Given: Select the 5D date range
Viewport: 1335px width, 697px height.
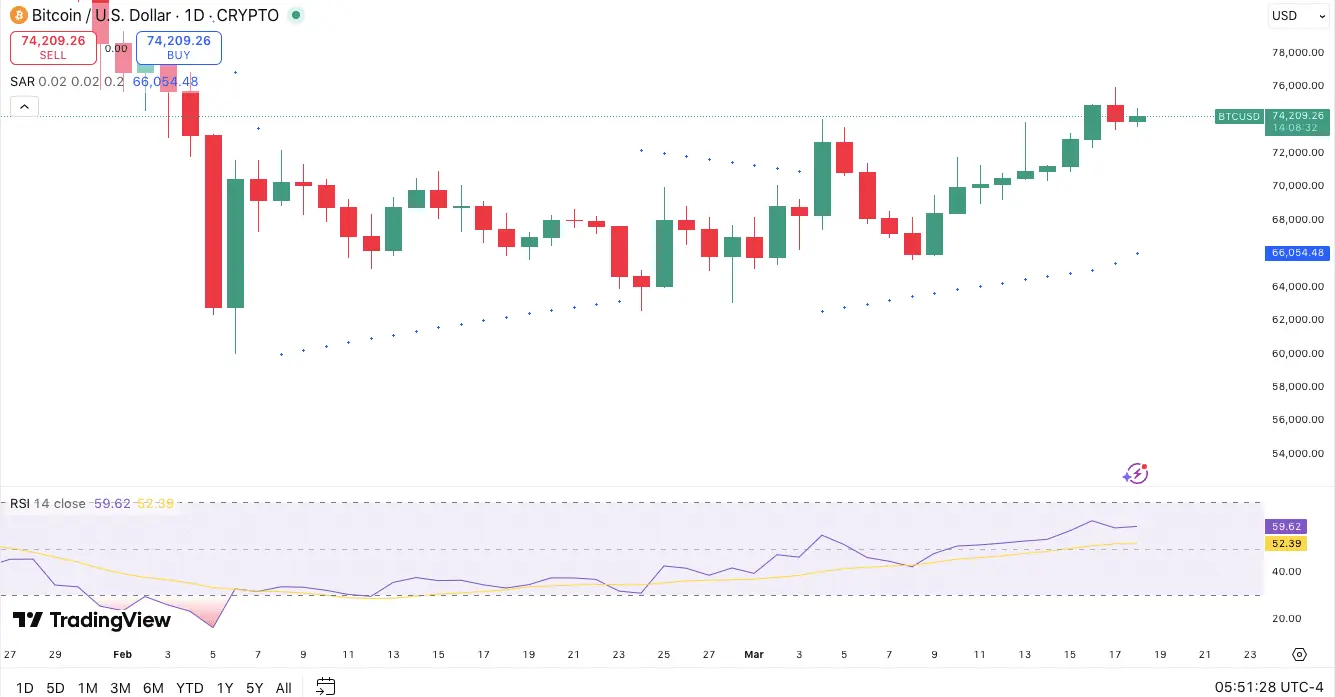Looking at the screenshot, I should tap(55, 687).
